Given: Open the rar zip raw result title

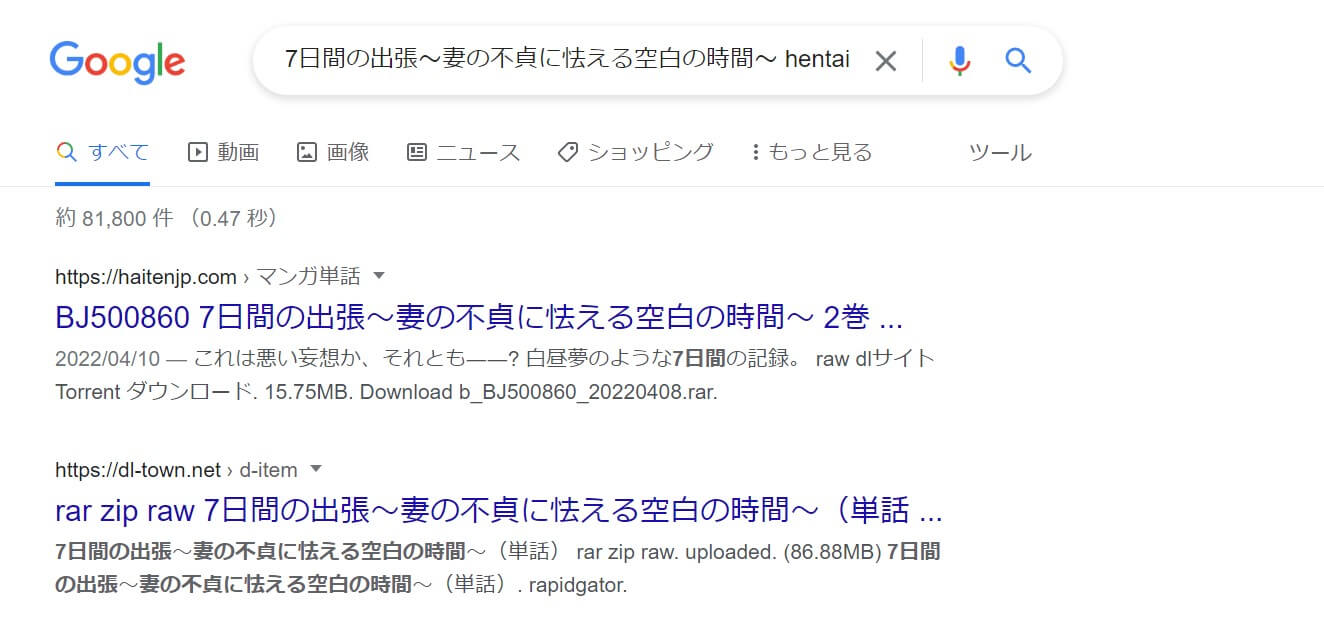Looking at the screenshot, I should click(499, 511).
